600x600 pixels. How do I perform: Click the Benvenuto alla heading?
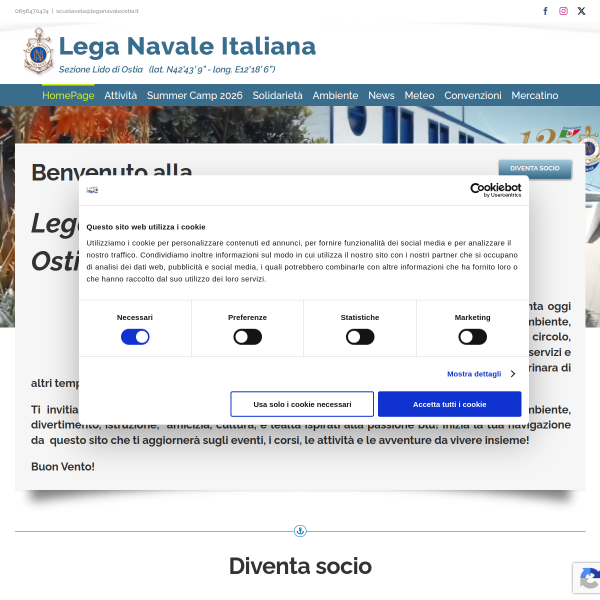(111, 170)
